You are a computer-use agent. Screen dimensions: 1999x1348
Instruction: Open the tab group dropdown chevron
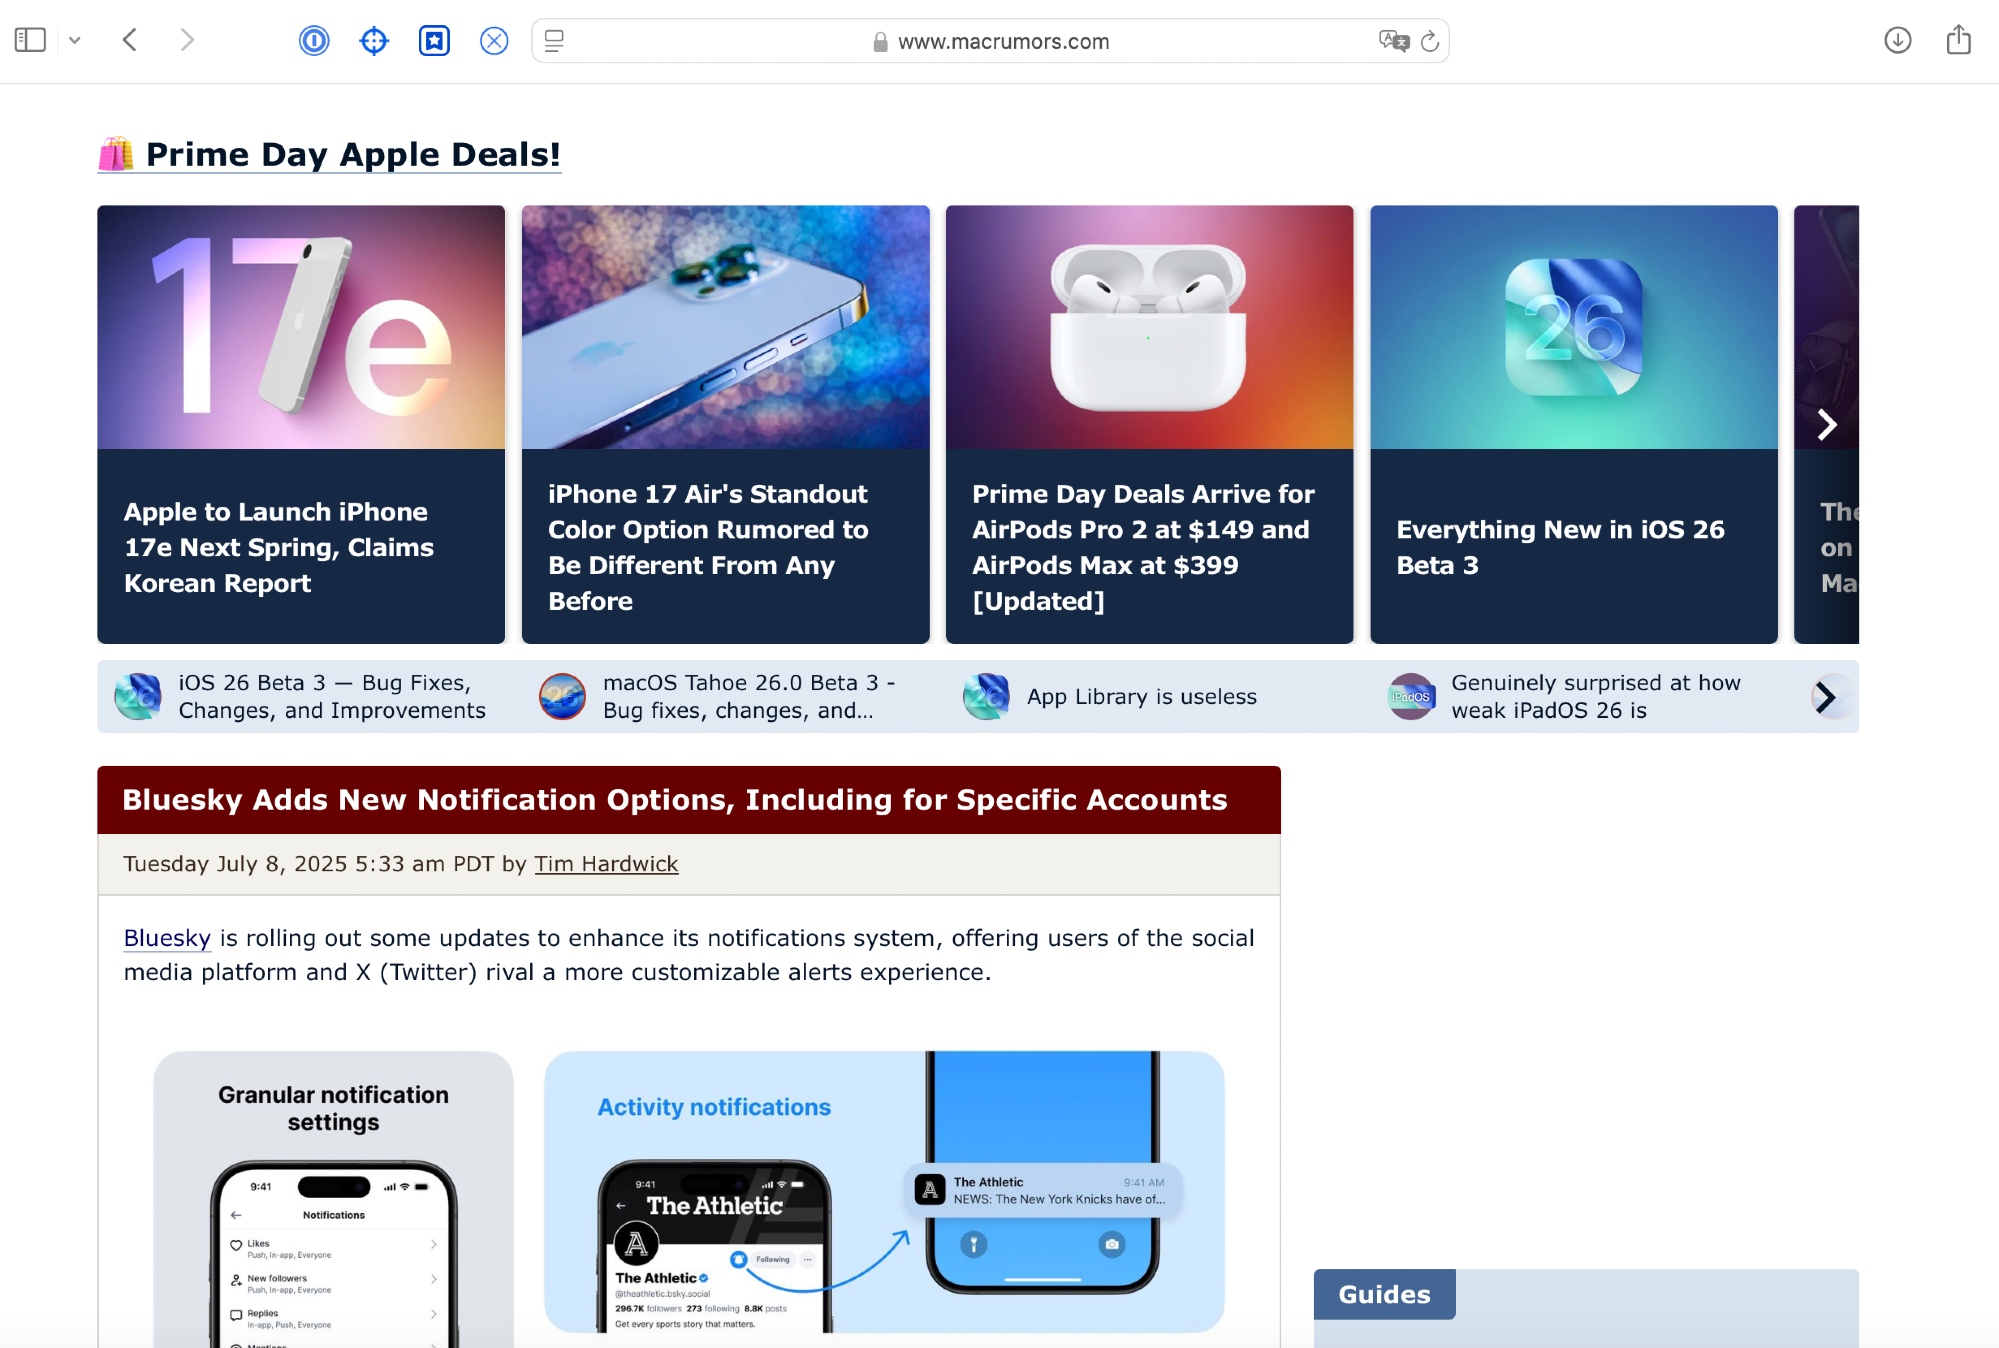pos(75,41)
